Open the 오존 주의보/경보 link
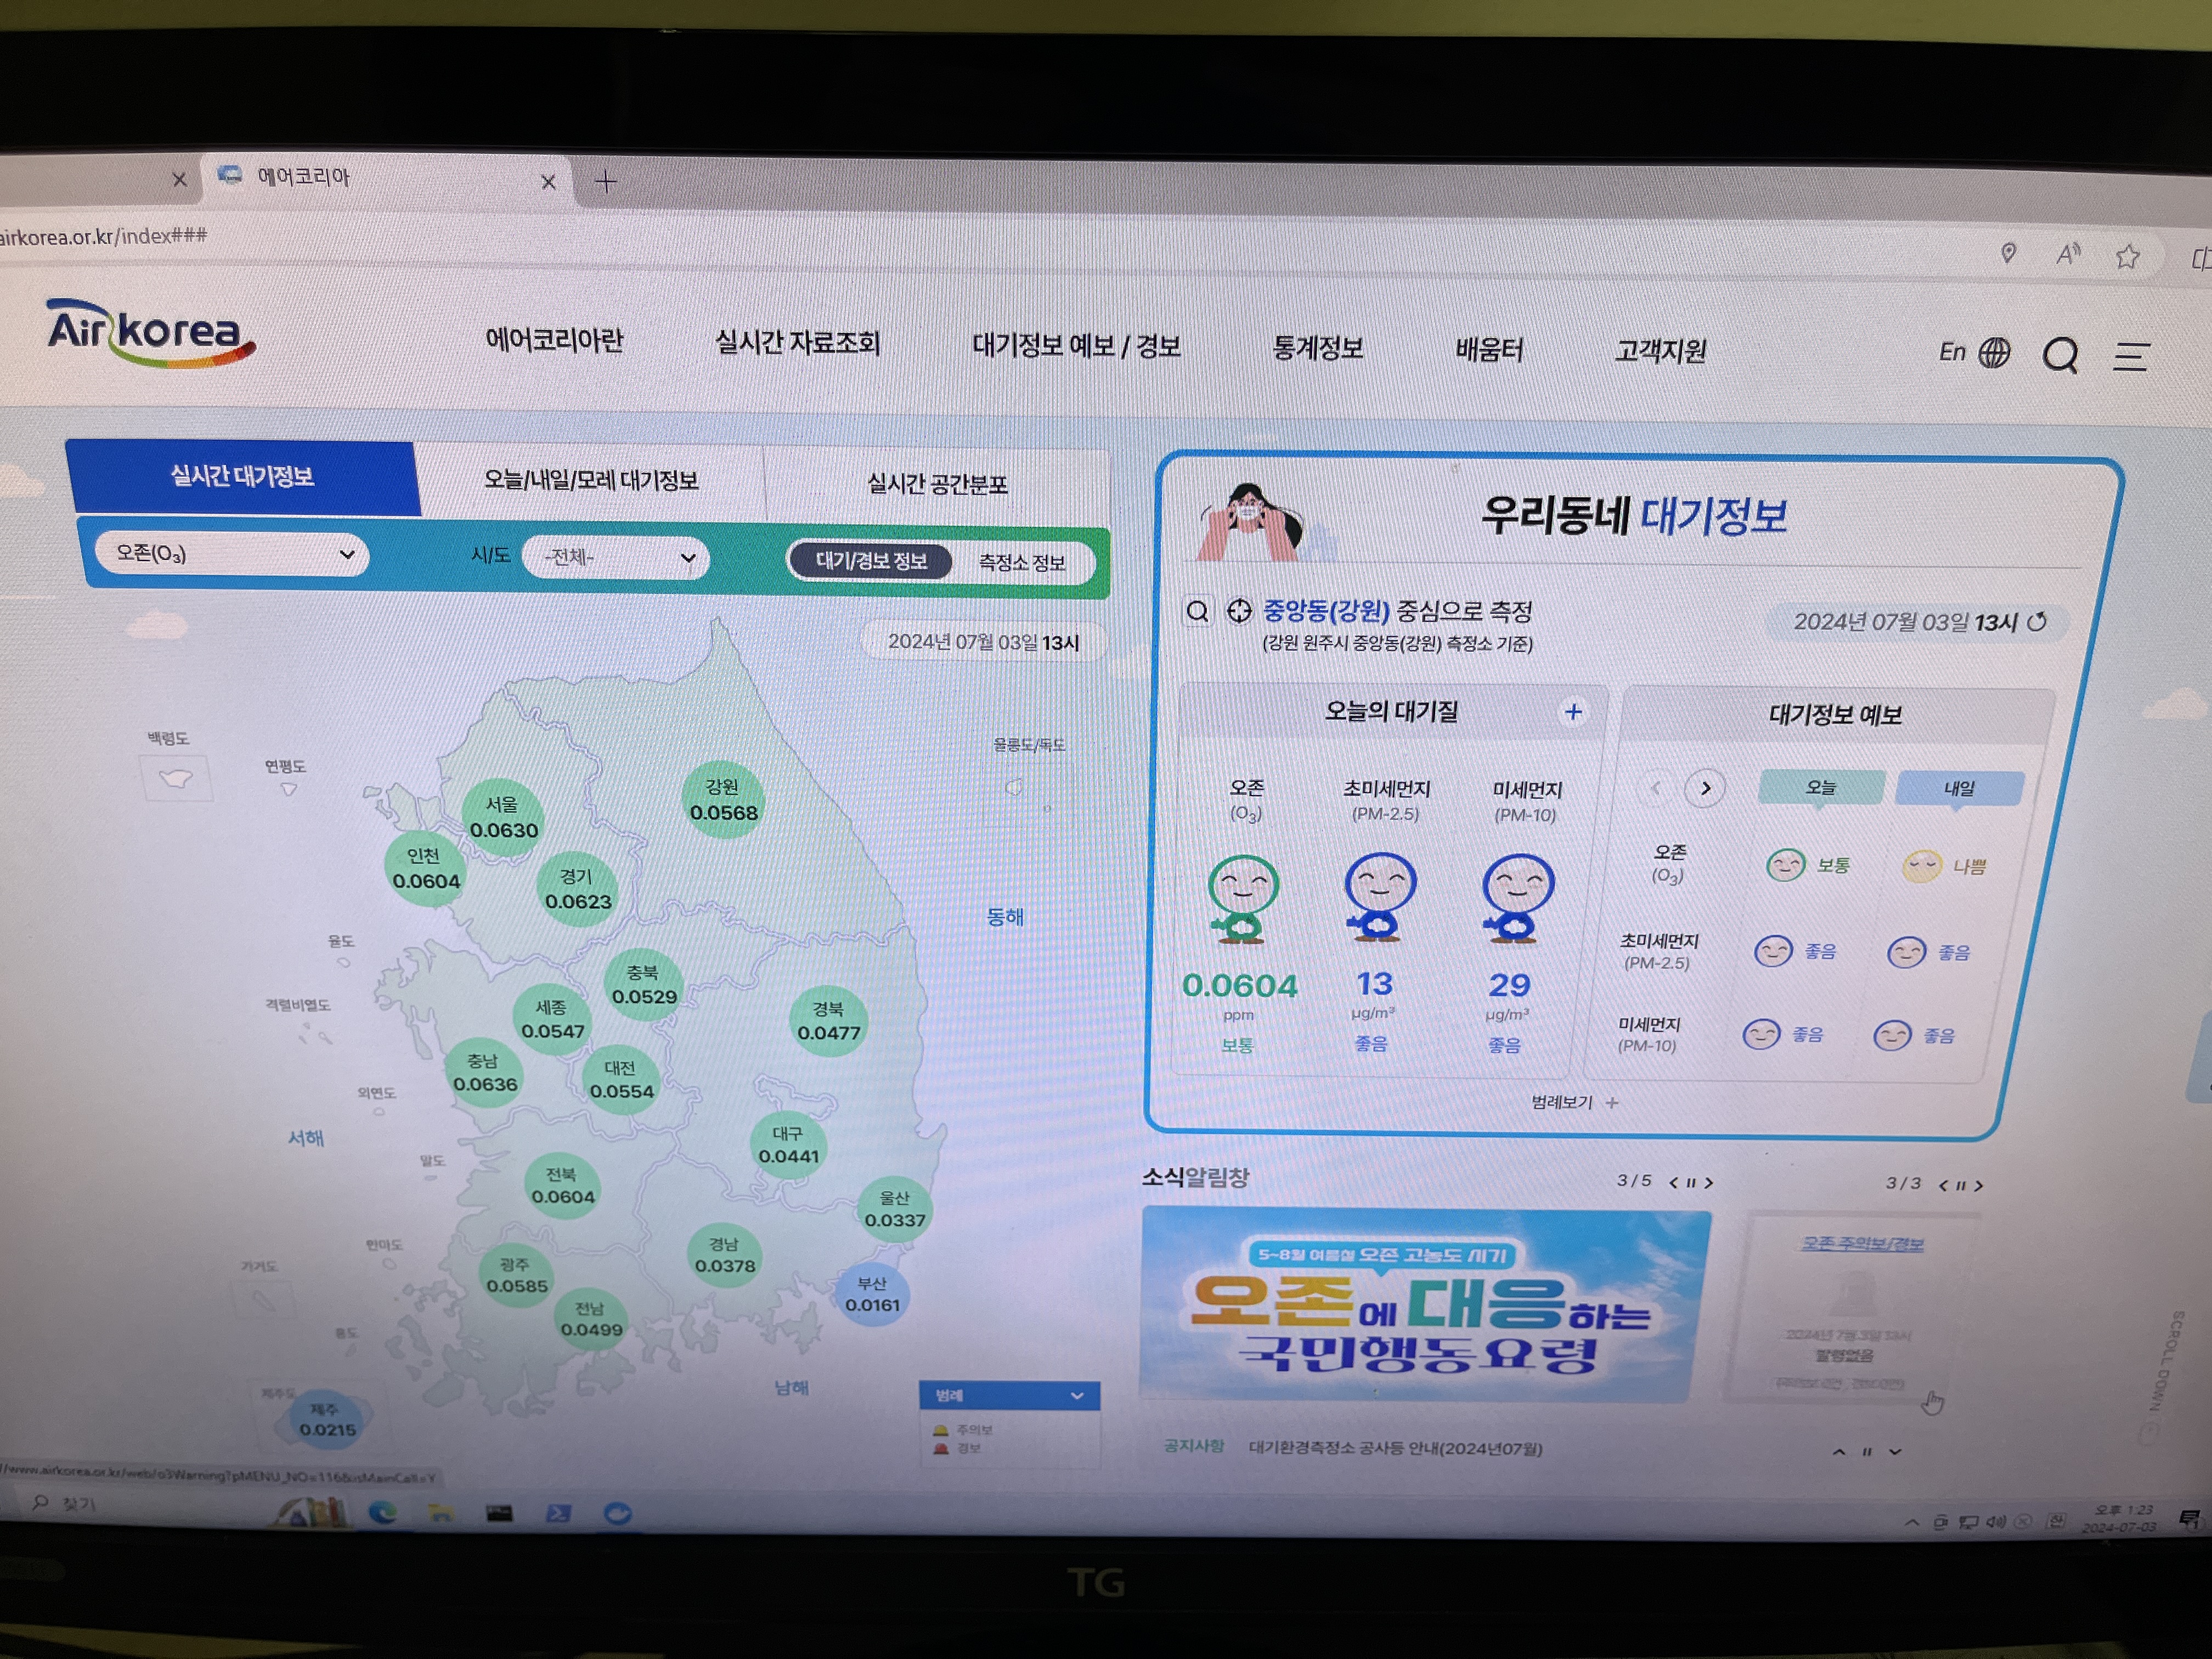 (1862, 1244)
